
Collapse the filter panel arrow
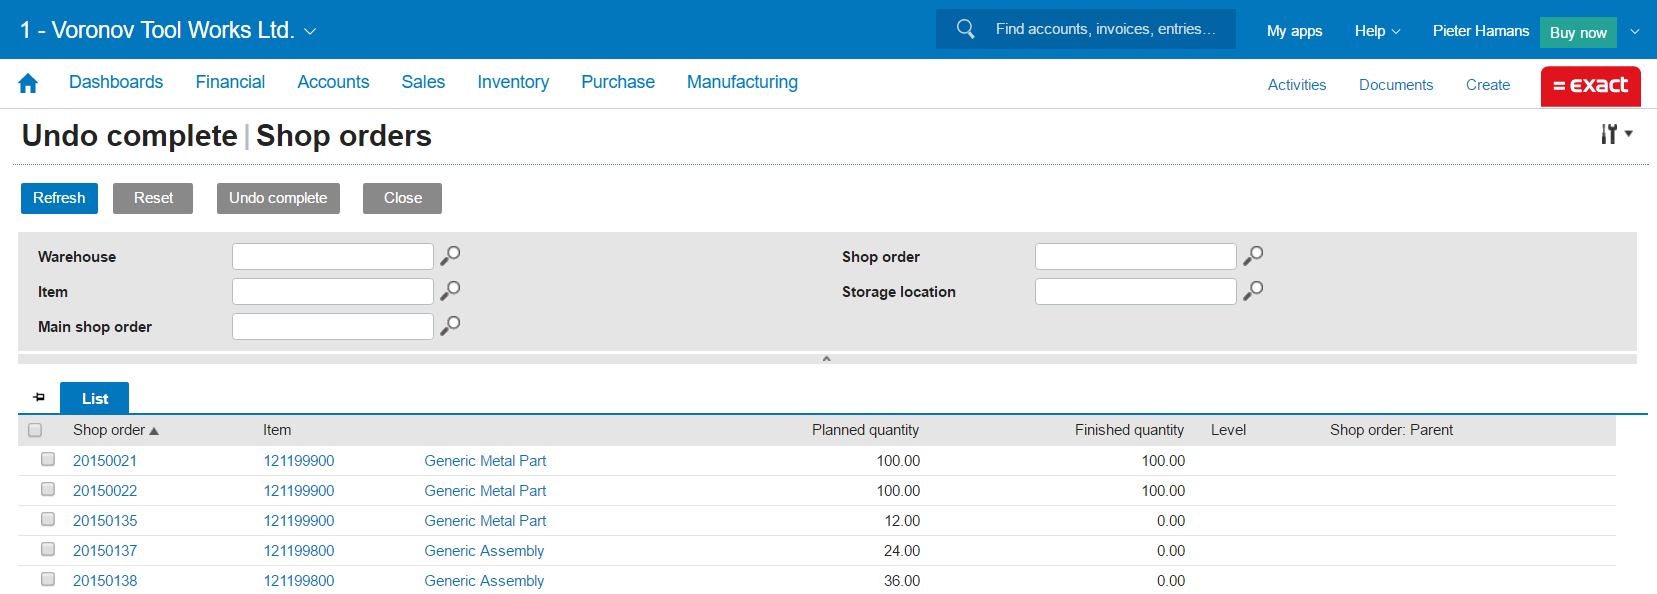click(x=826, y=358)
